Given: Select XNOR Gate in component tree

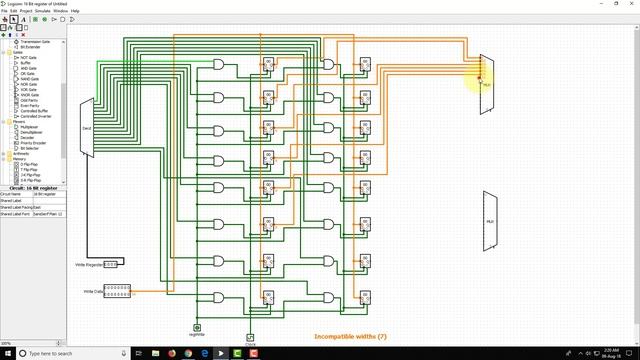Looking at the screenshot, I should coord(29,95).
